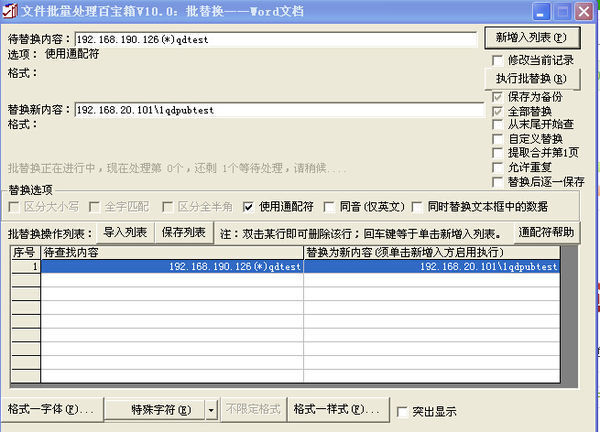The image size is (600, 432).
Task: Click 导入列表 to import a list
Action: tap(125, 232)
